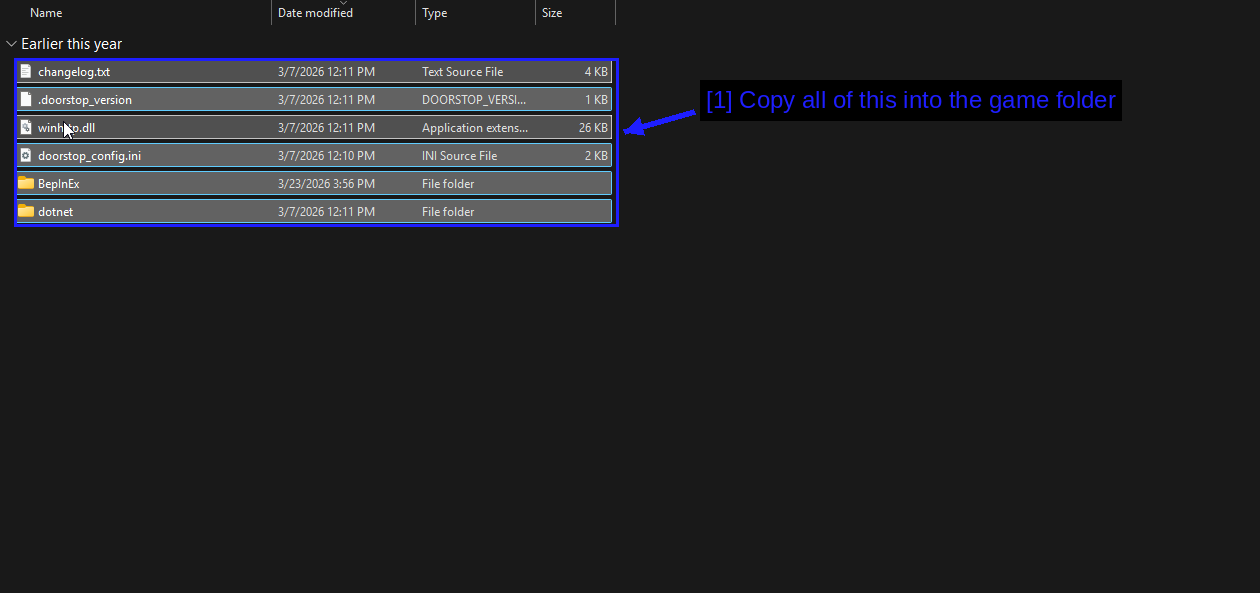Click the BepInEx File folder type cell
The image size is (1260, 593).
point(448,184)
